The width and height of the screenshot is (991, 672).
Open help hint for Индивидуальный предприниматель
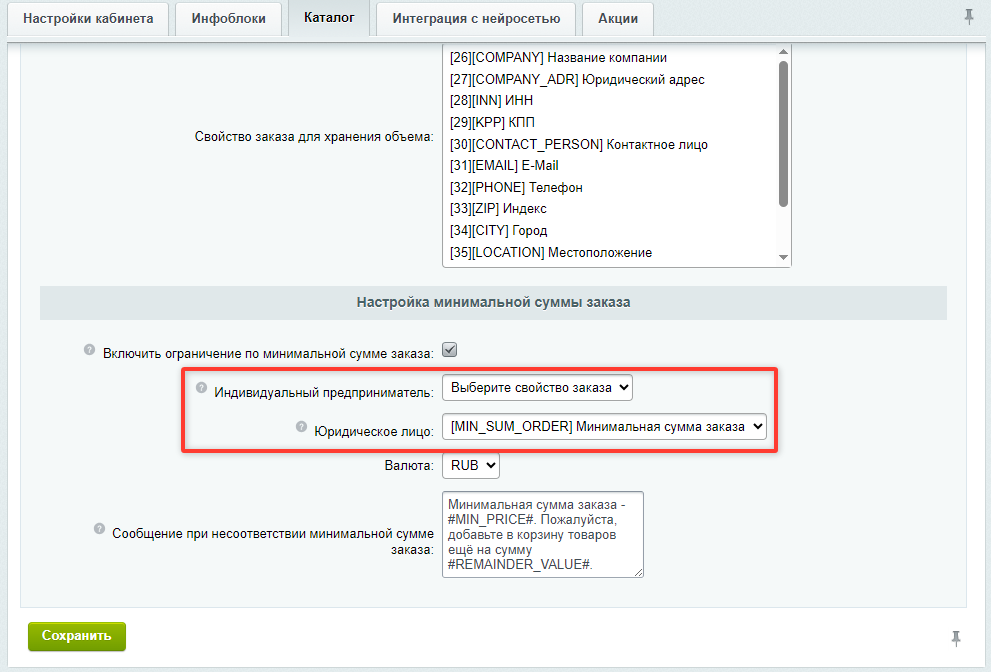(201, 388)
